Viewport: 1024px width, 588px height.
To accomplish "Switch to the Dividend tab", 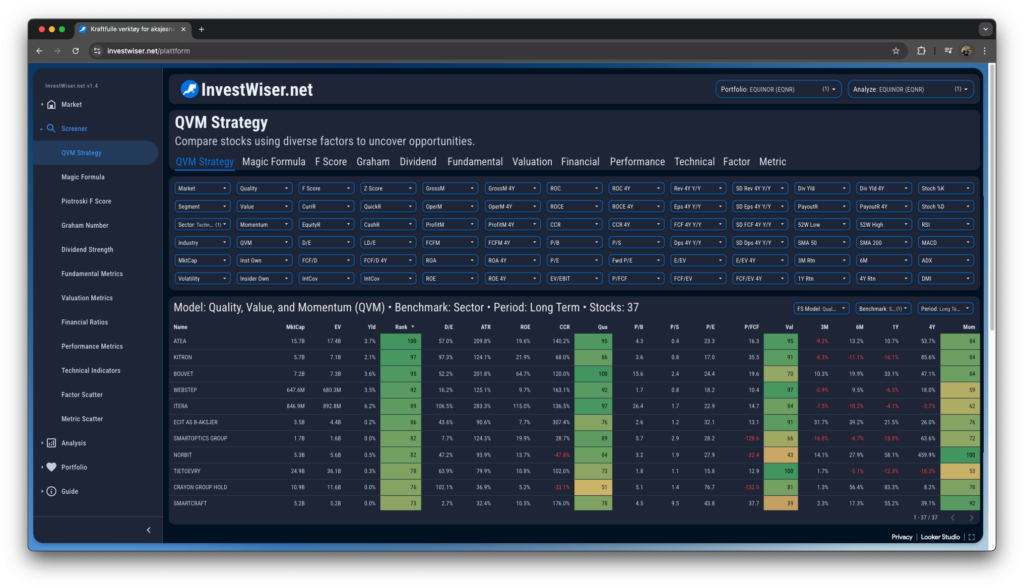I will coord(418,162).
